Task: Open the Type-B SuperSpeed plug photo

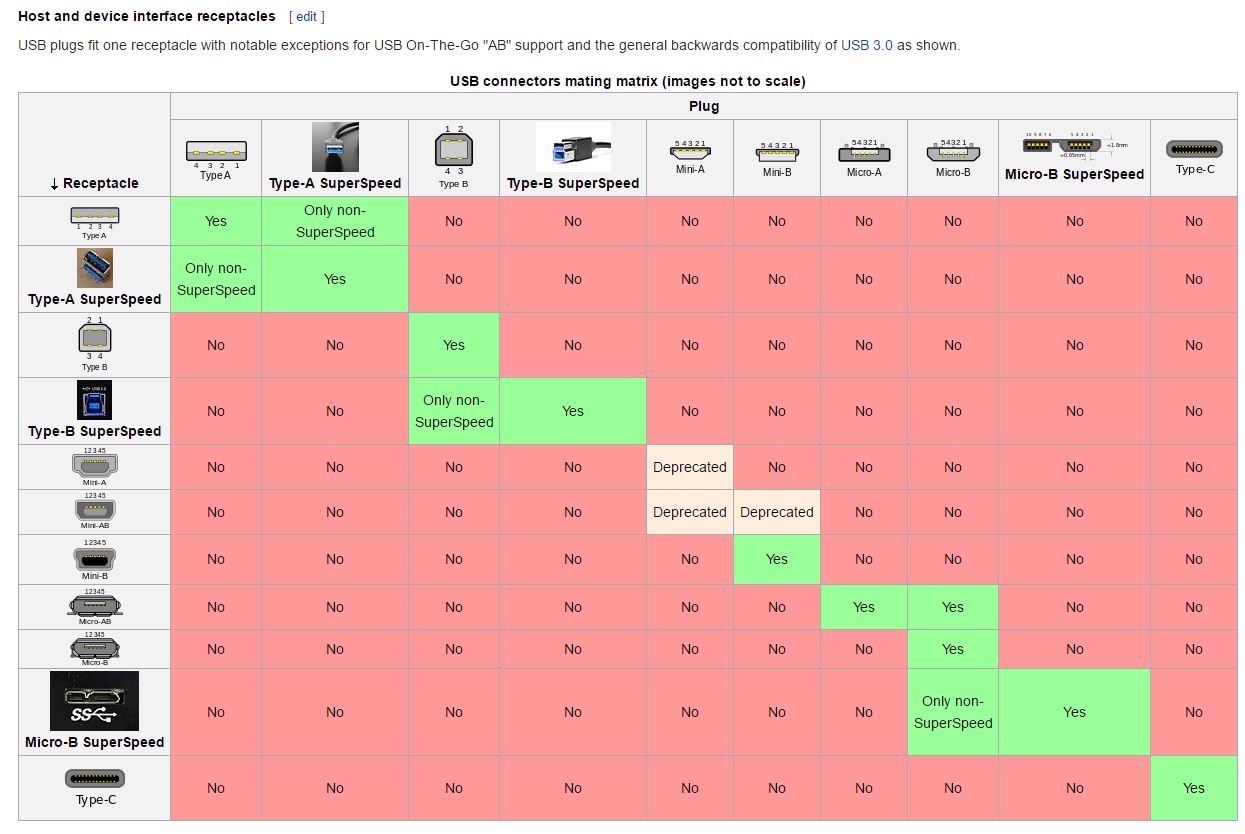Action: [573, 147]
